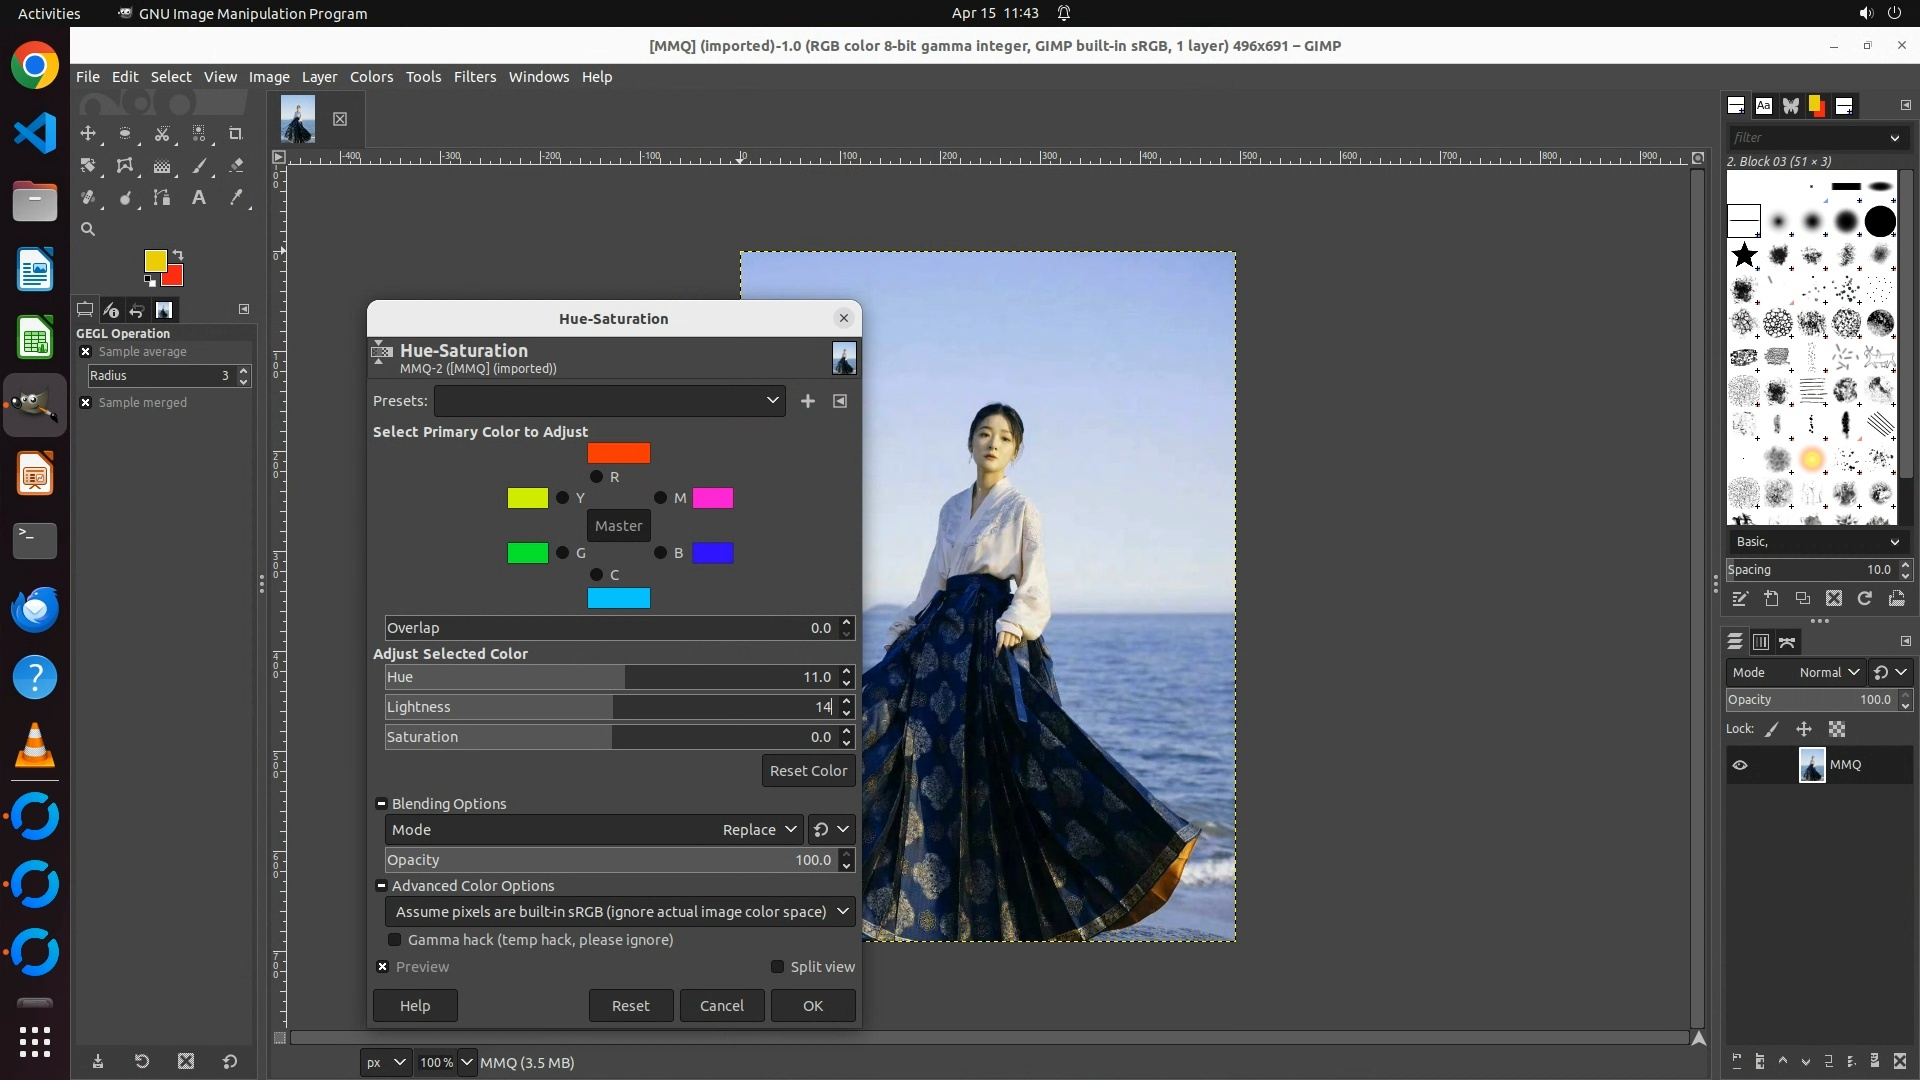Select the Paintbrush tool

pos(199,166)
